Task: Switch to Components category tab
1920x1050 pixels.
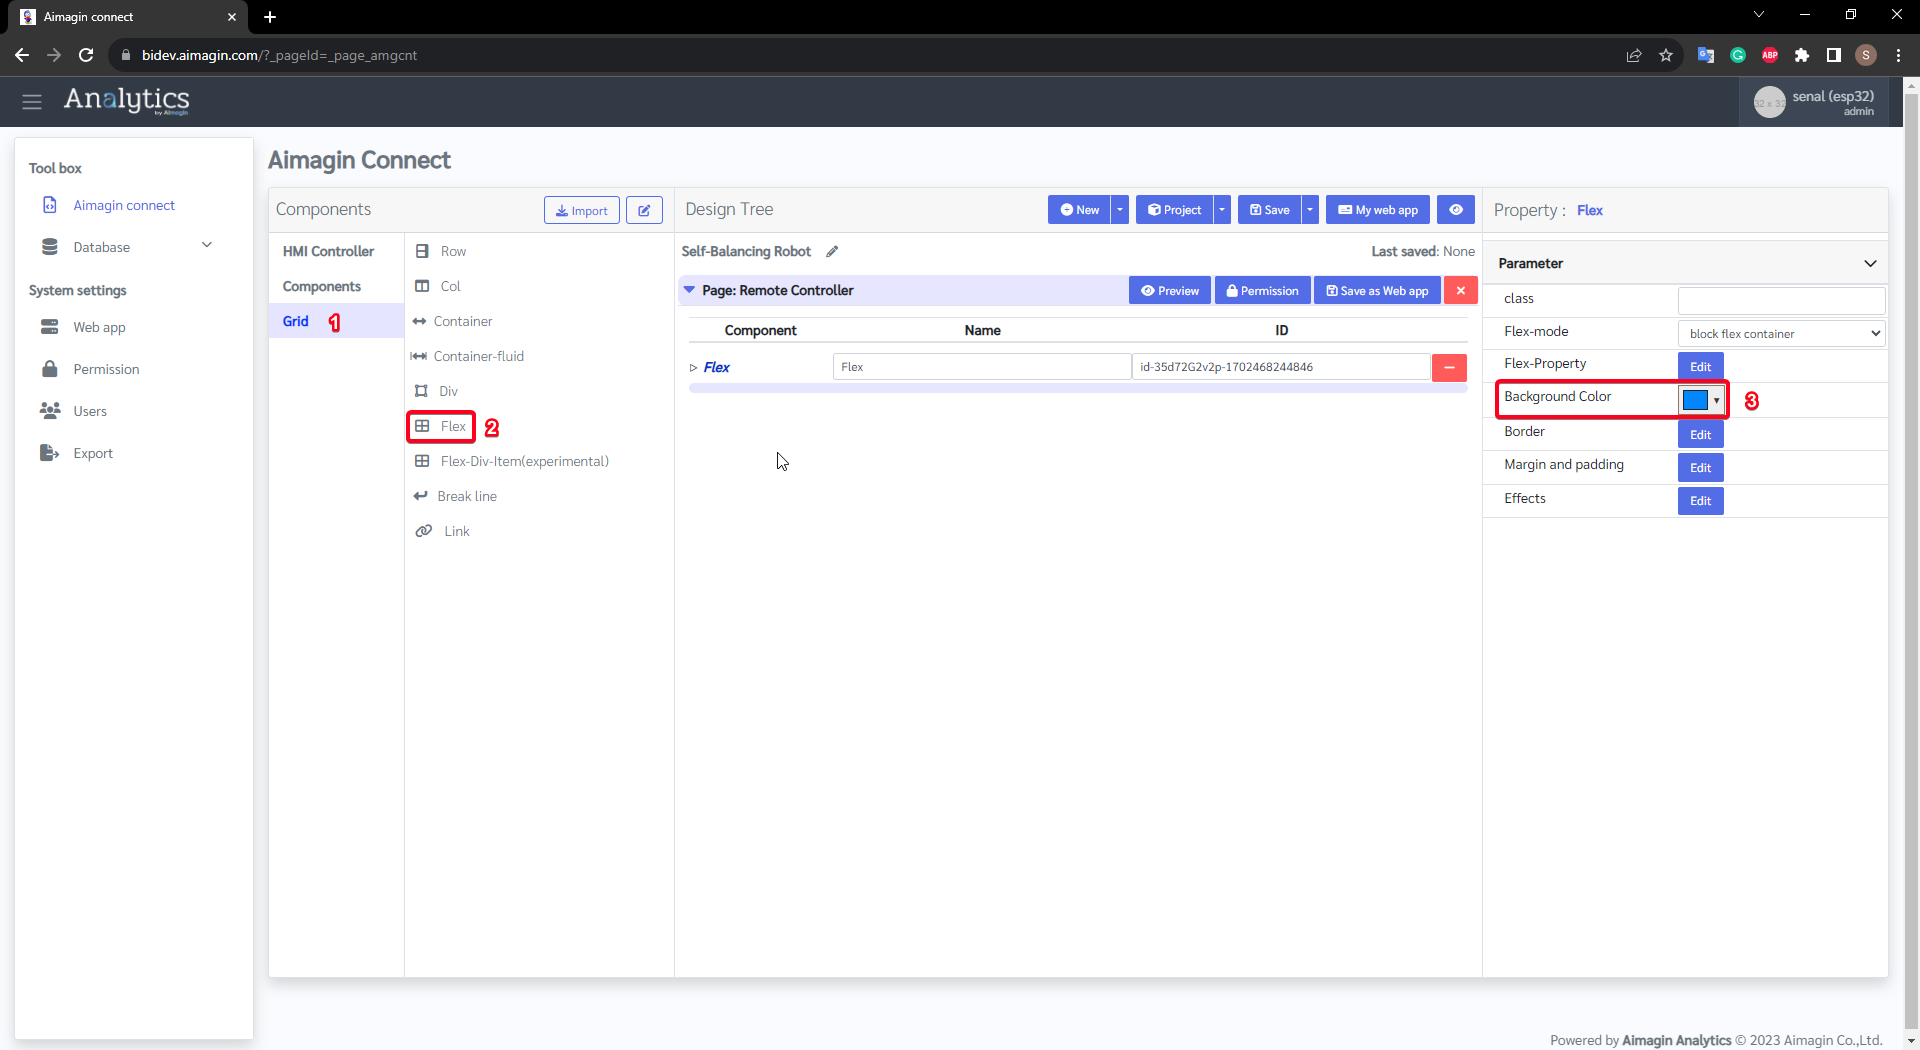Action: (321, 286)
